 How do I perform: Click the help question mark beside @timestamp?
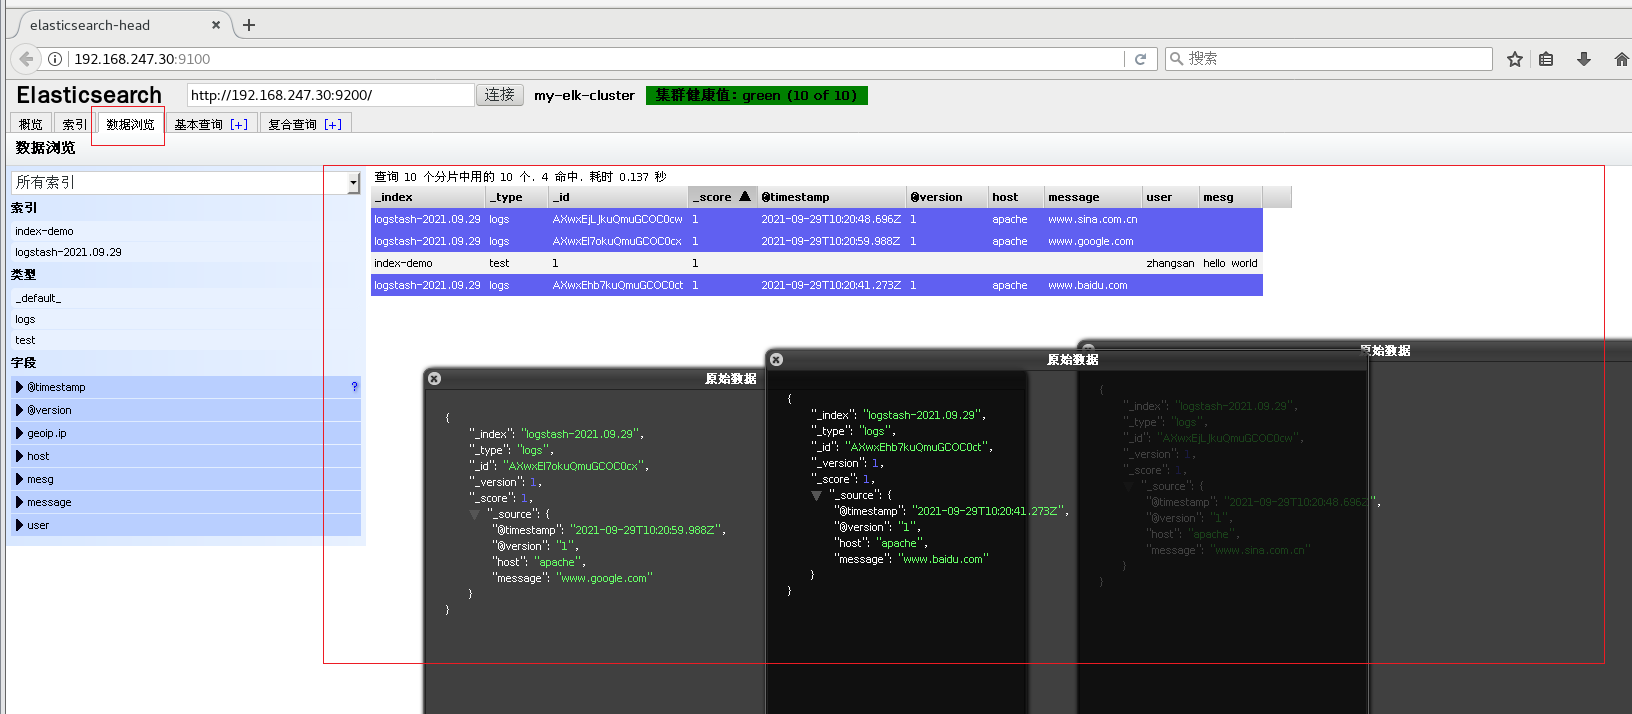[x=354, y=387]
